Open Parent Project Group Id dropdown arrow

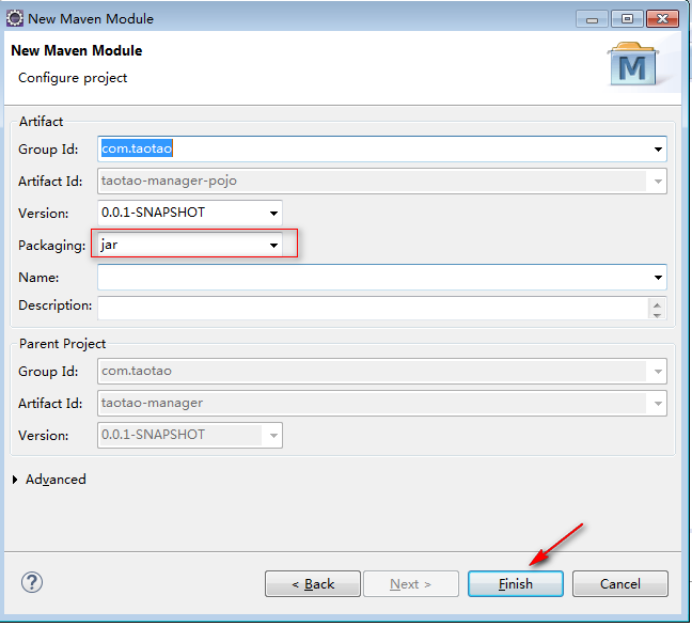tap(658, 372)
